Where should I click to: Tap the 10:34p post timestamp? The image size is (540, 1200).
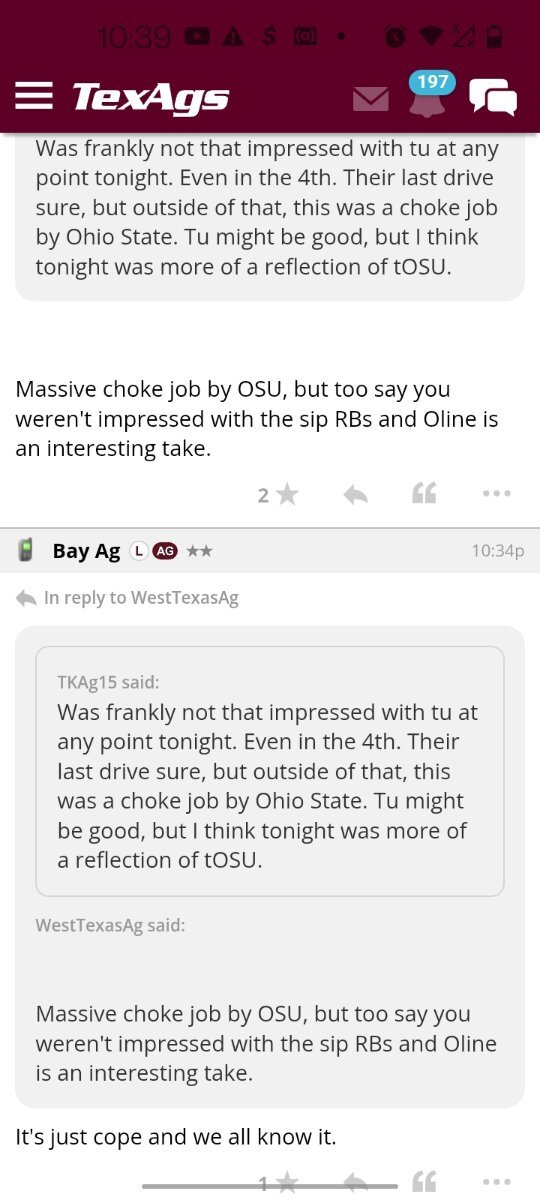[498, 552]
